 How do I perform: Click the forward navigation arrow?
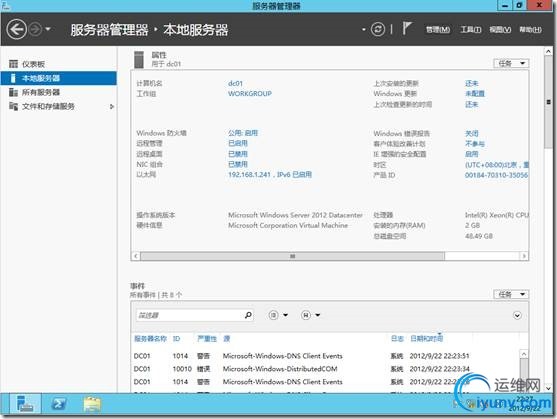click(x=35, y=29)
